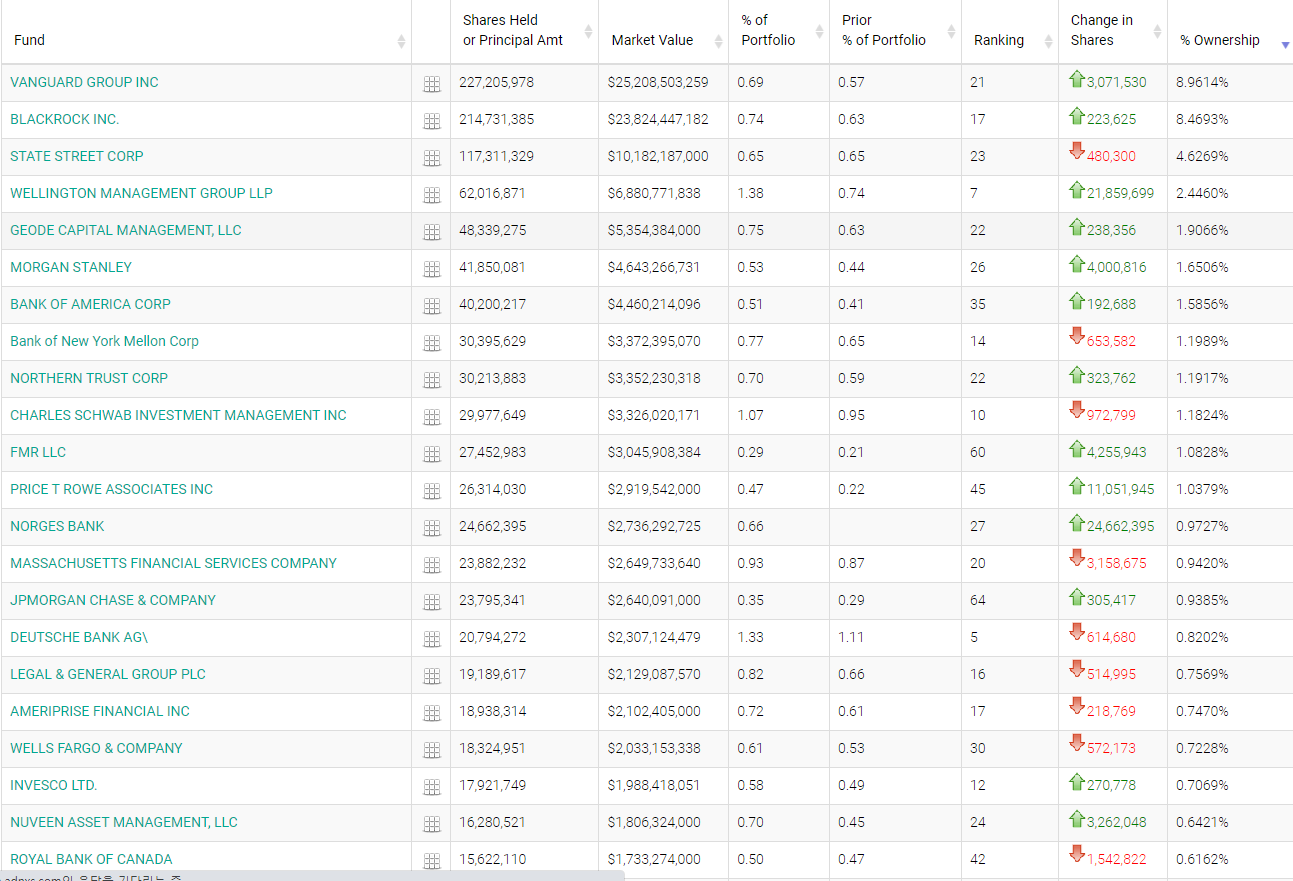This screenshot has width=1293, height=881.
Task: Open ROYAL BANK OF CANADA link
Action: [91, 859]
